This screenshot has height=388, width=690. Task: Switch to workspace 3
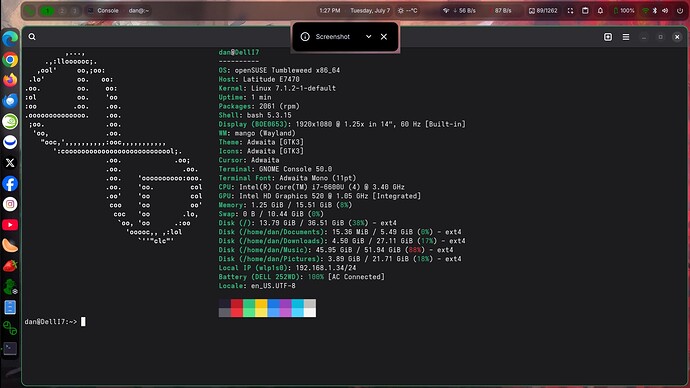(74, 11)
